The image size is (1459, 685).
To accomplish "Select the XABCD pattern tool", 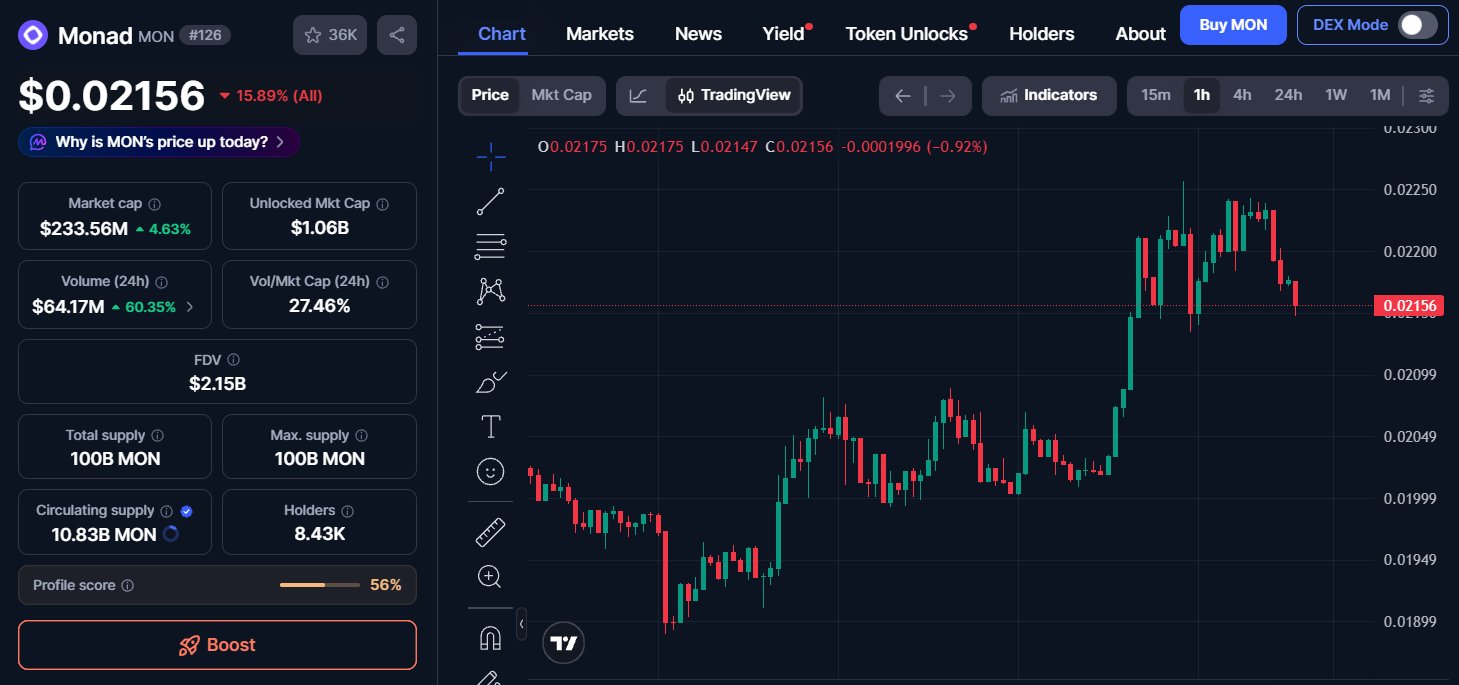I will (490, 291).
